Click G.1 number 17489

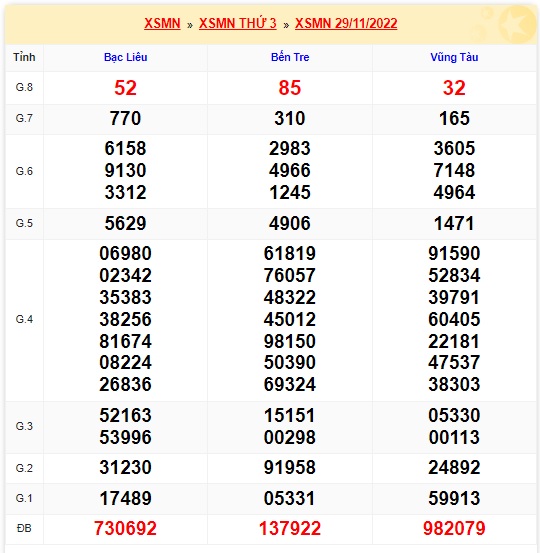125,499
